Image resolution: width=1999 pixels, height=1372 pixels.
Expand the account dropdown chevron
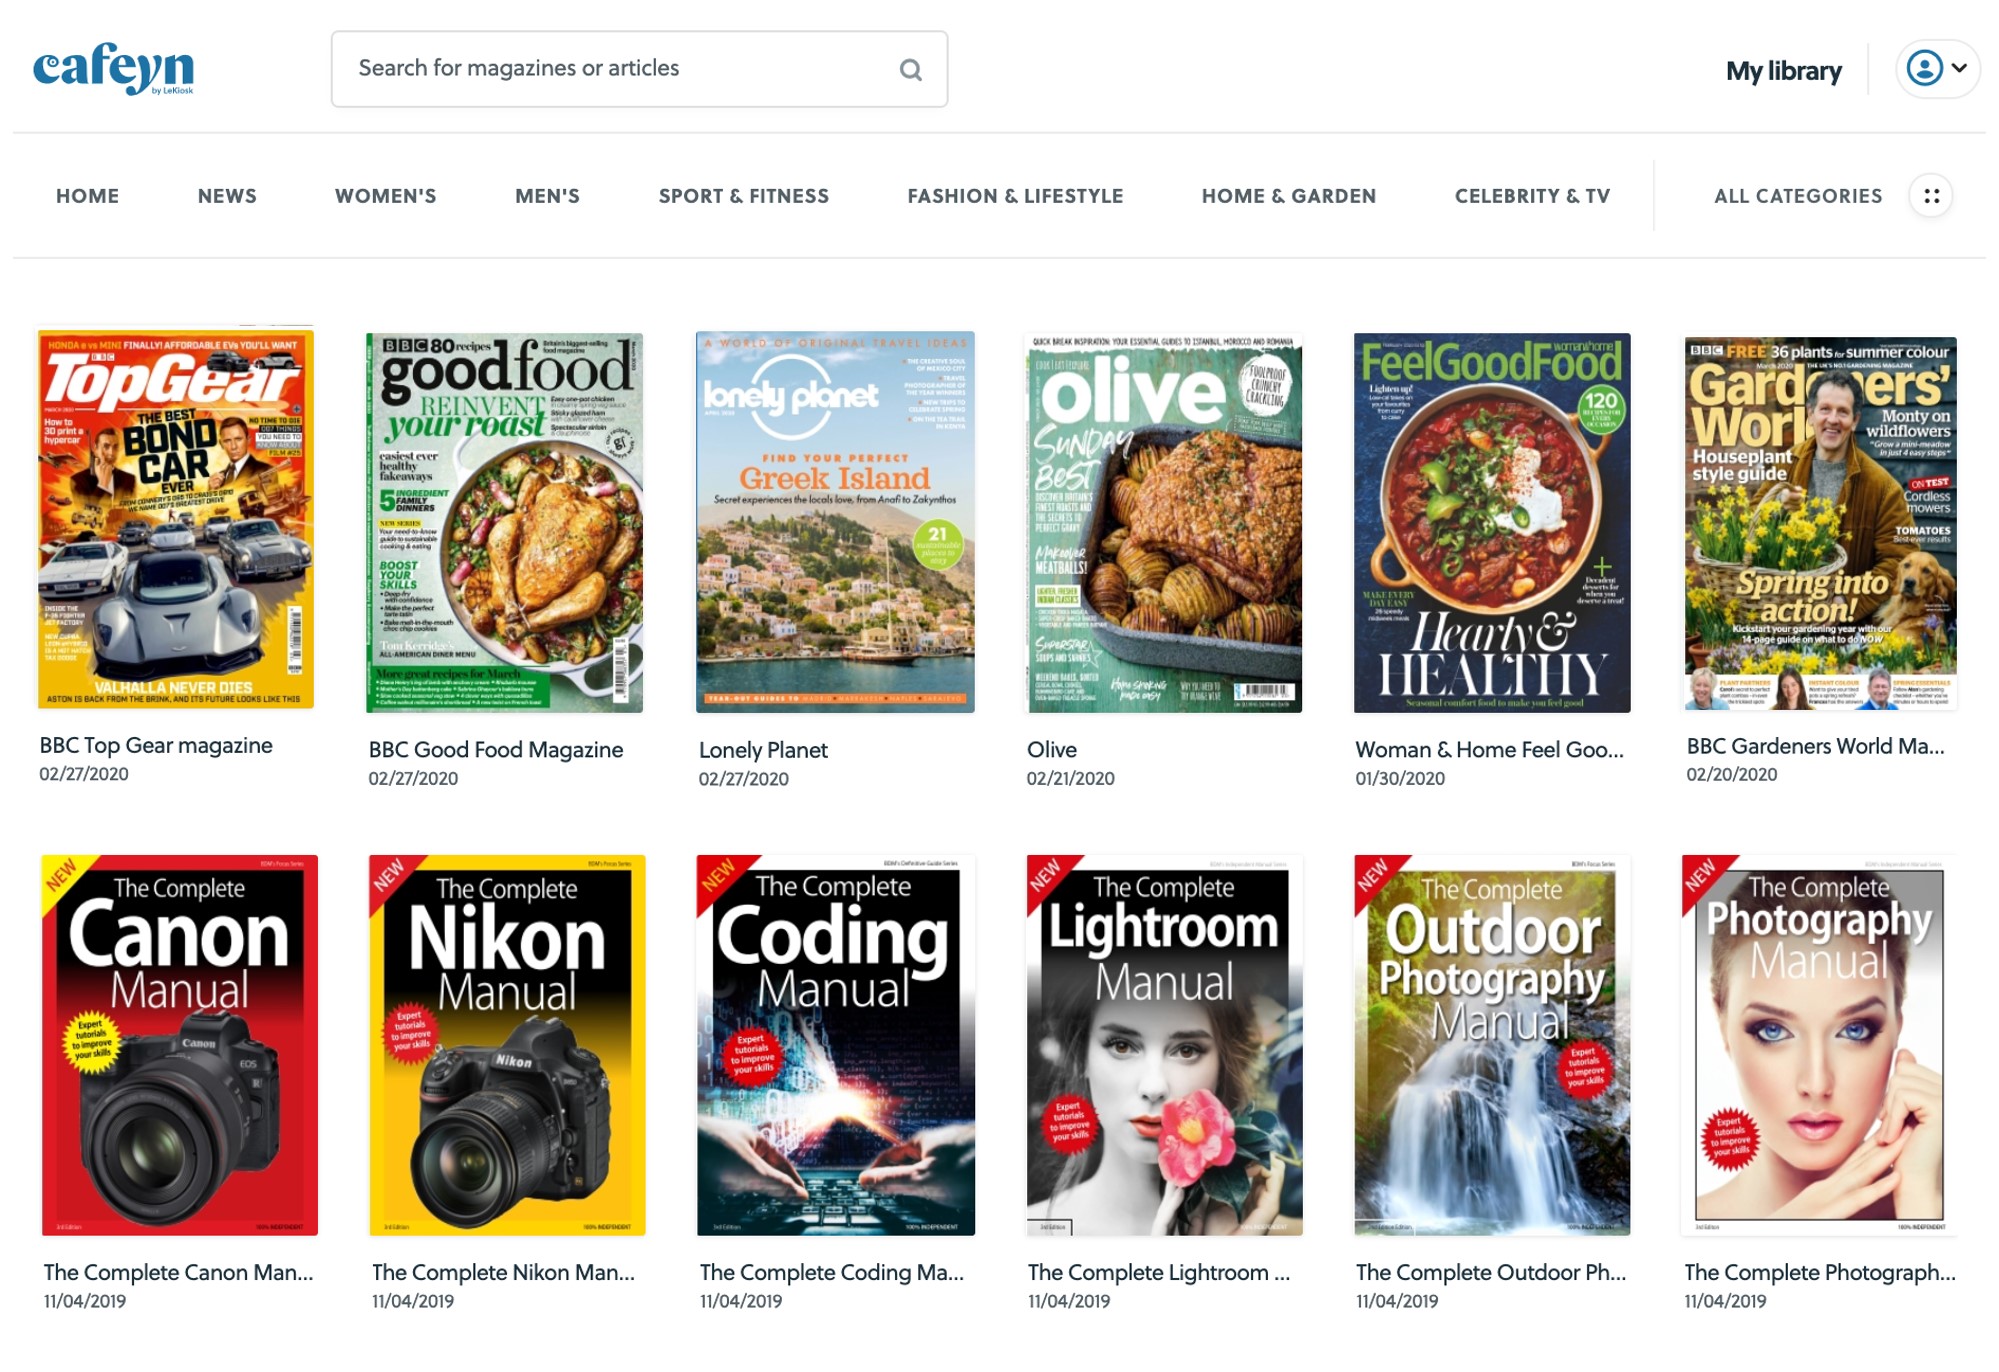pyautogui.click(x=1959, y=68)
